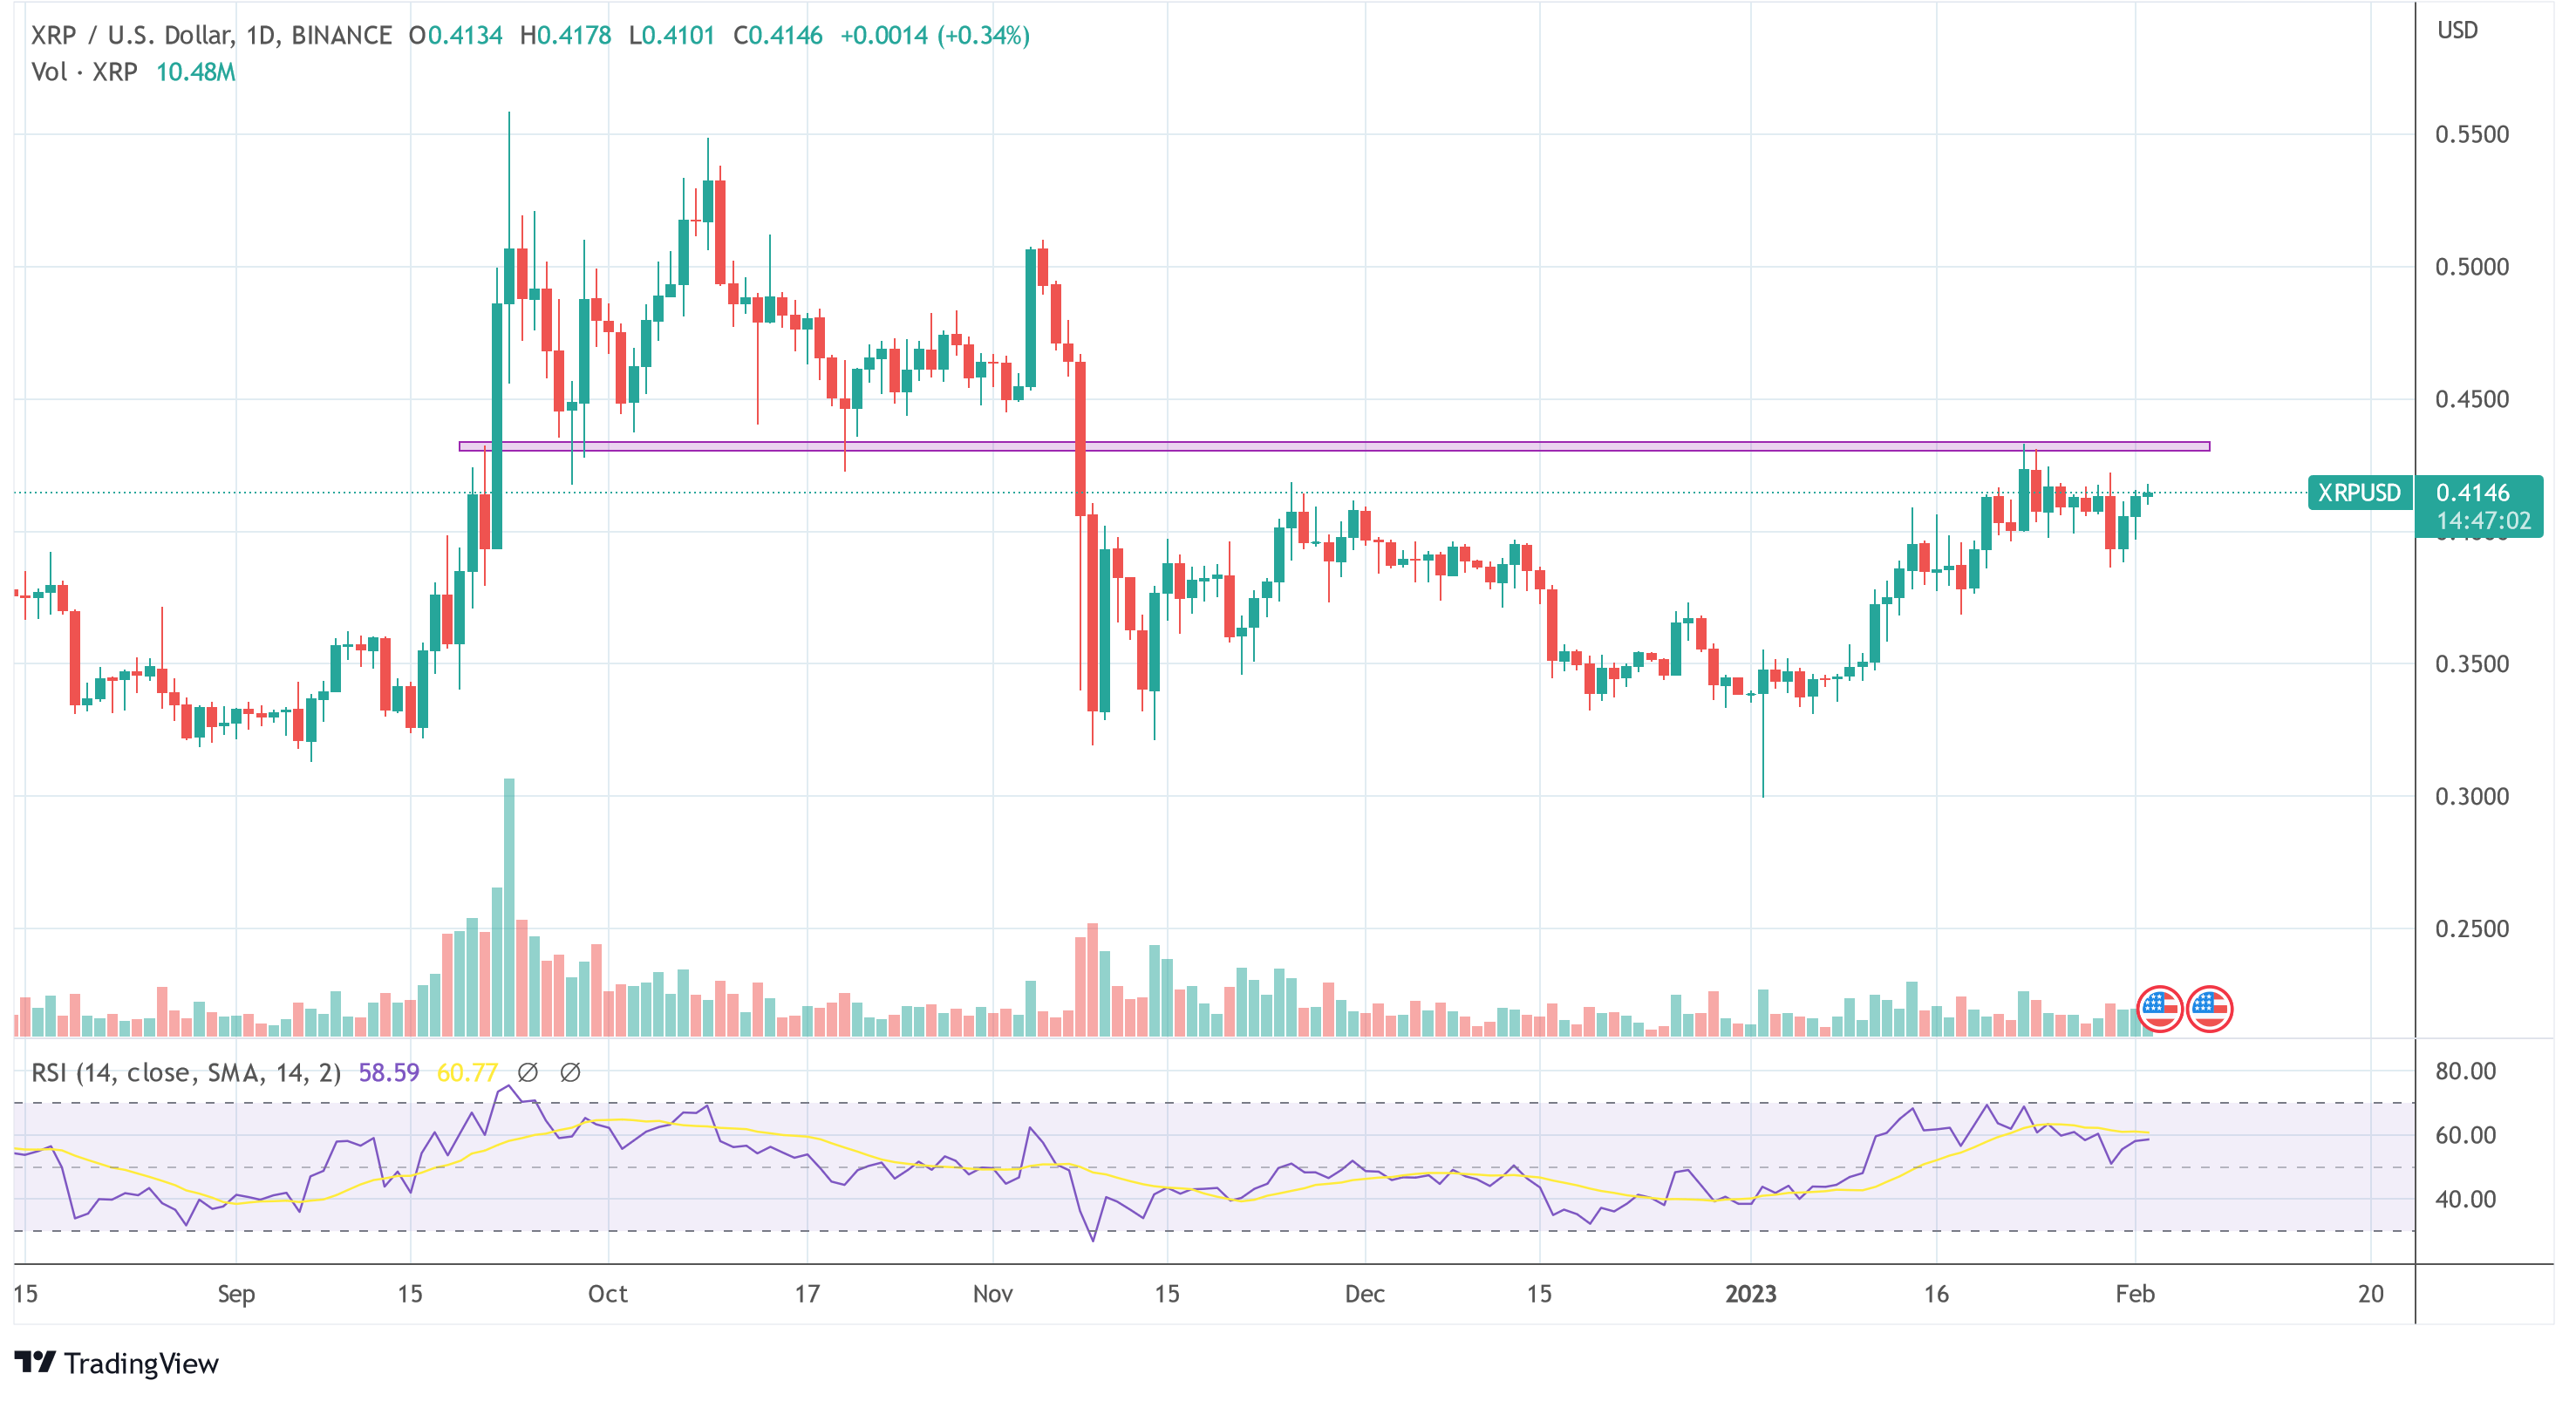Click the tallest volume bar in late September
Screen dimensions: 2576x1401
pos(509,907)
